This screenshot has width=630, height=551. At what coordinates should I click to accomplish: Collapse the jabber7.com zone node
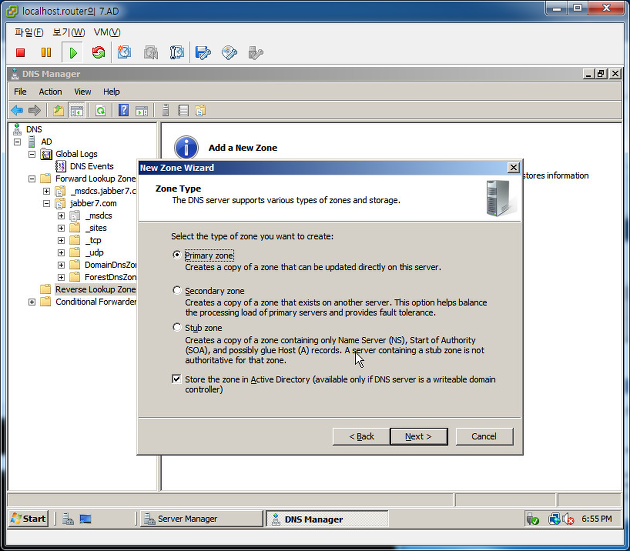(x=47, y=203)
